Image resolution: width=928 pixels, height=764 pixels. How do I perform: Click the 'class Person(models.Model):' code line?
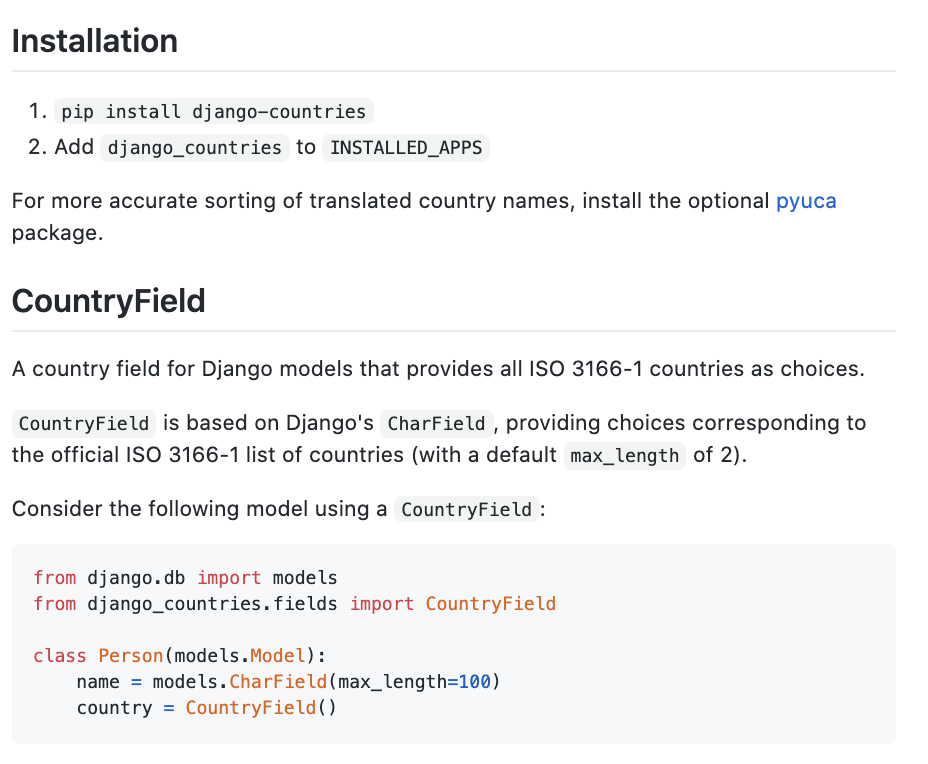tap(180, 656)
